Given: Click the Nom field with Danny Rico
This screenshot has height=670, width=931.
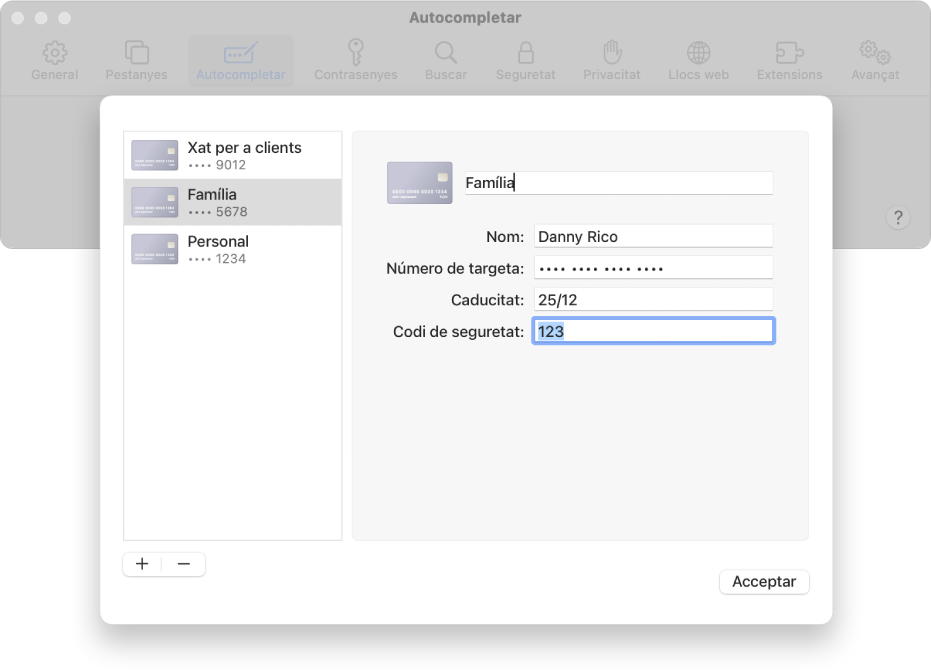Looking at the screenshot, I should tap(653, 236).
